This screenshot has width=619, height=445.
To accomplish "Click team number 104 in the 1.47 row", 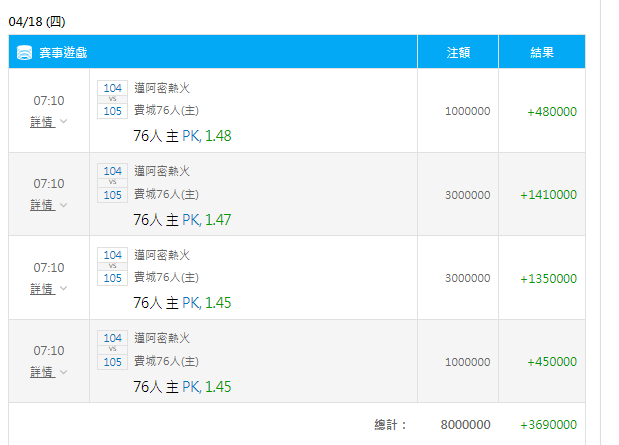I will pyautogui.click(x=113, y=171).
